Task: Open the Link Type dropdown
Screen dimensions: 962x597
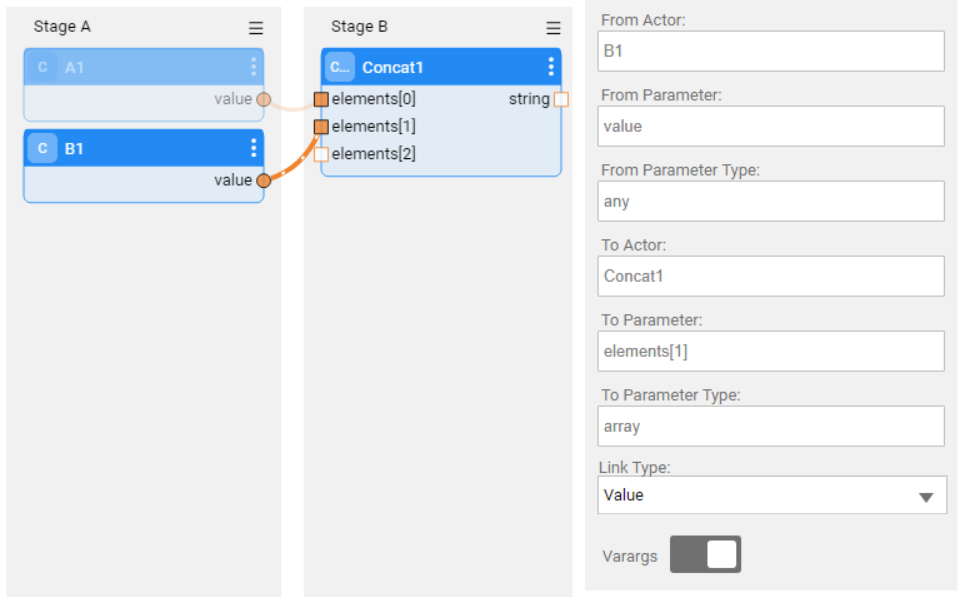Action: click(772, 495)
